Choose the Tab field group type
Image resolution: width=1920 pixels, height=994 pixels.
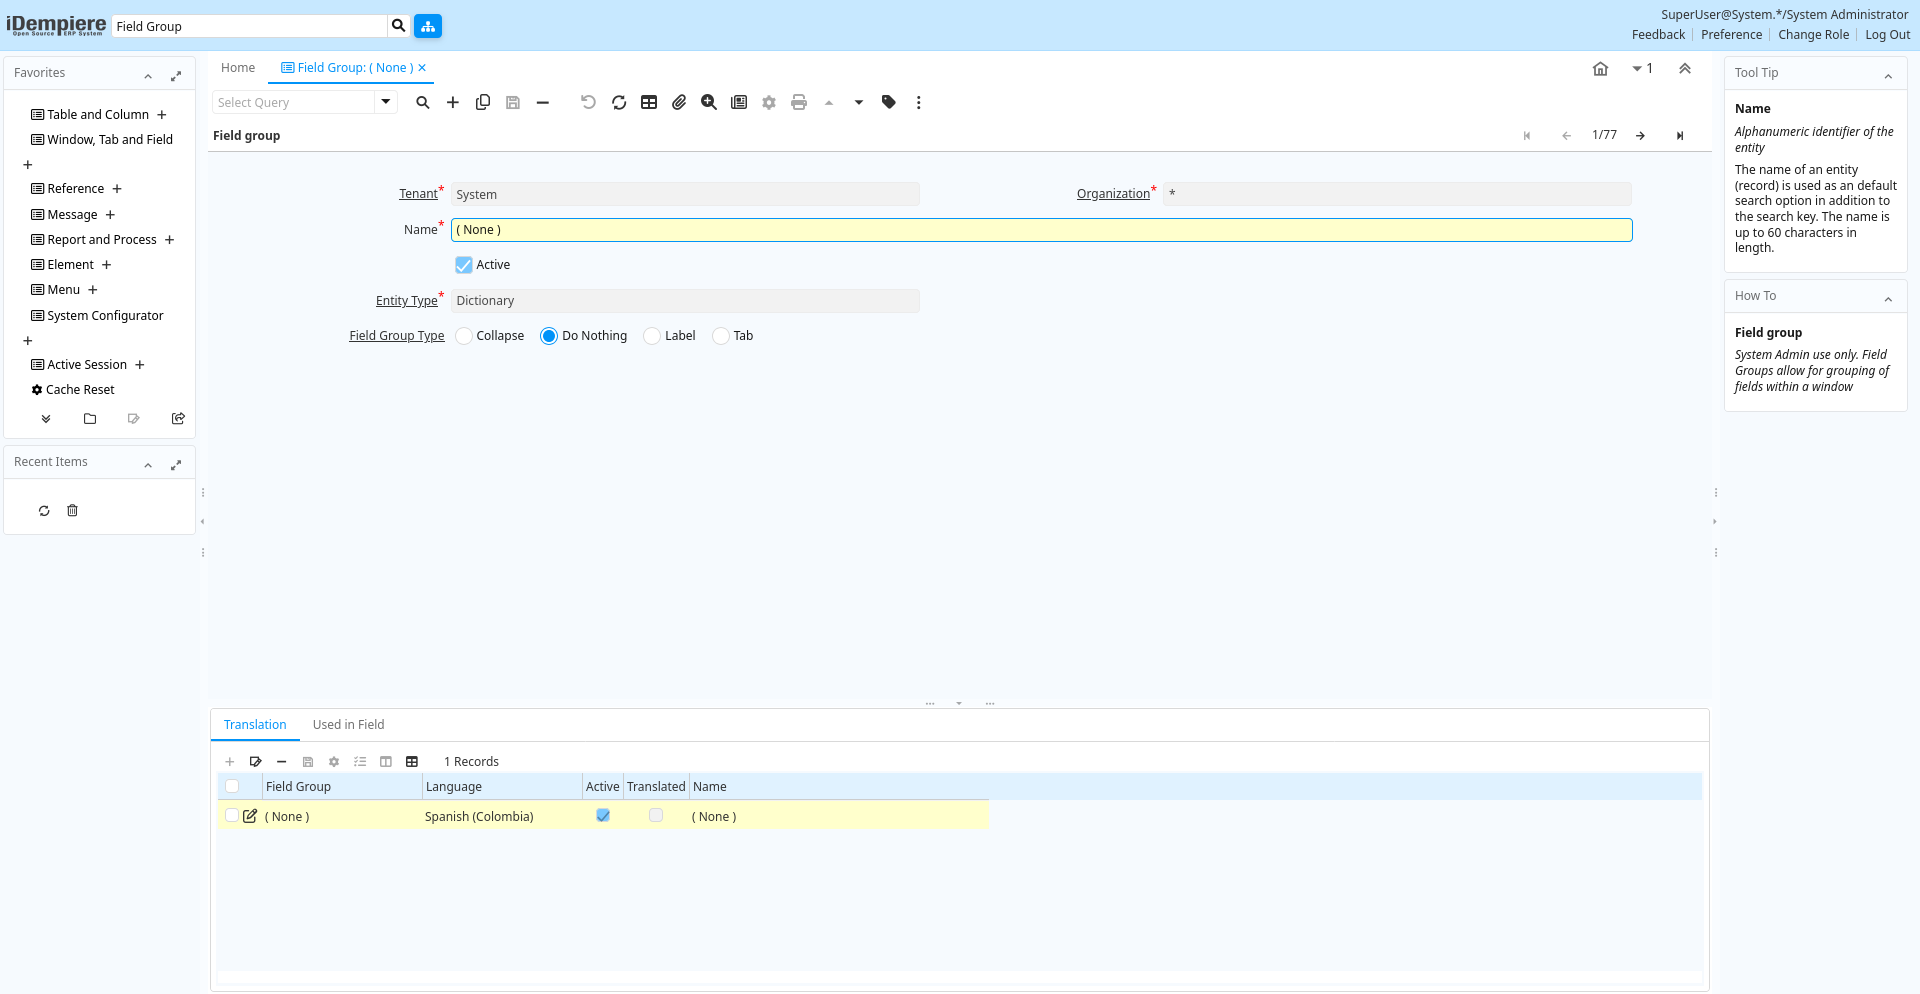tap(721, 336)
